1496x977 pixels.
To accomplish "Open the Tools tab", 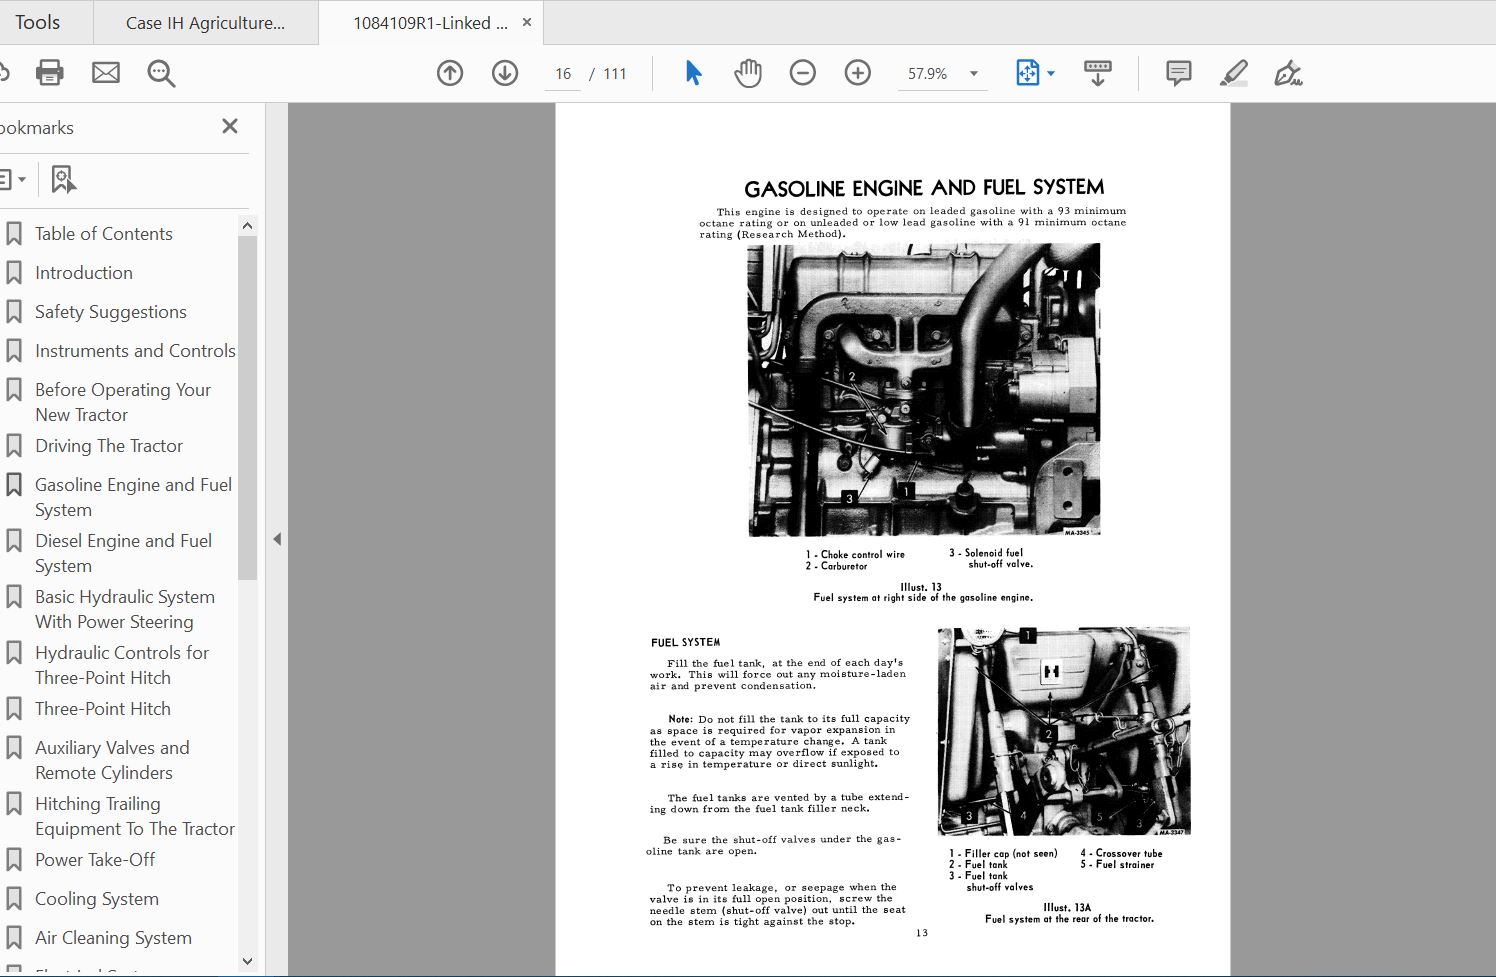I will [38, 22].
